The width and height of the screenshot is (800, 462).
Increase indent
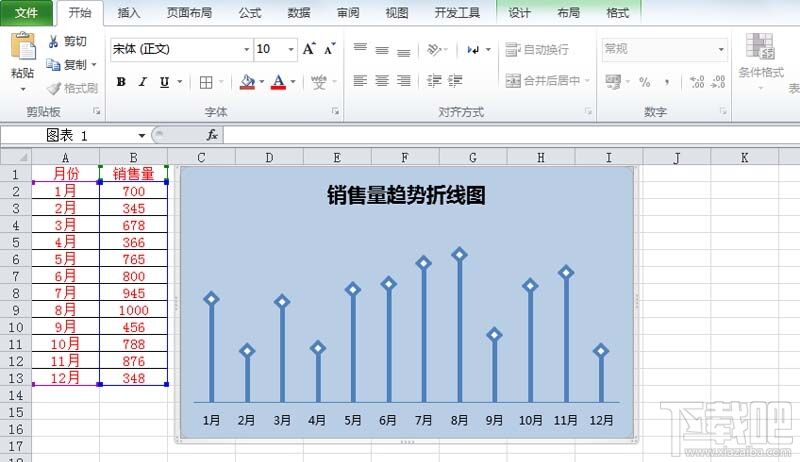coord(455,81)
